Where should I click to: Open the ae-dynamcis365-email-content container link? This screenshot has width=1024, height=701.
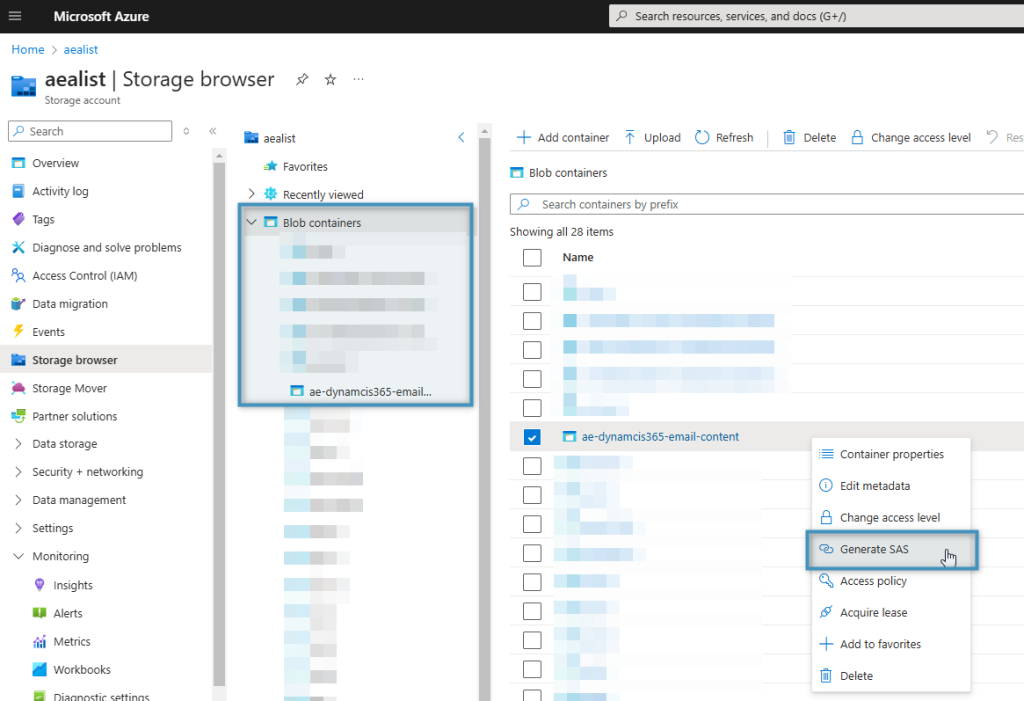point(660,437)
